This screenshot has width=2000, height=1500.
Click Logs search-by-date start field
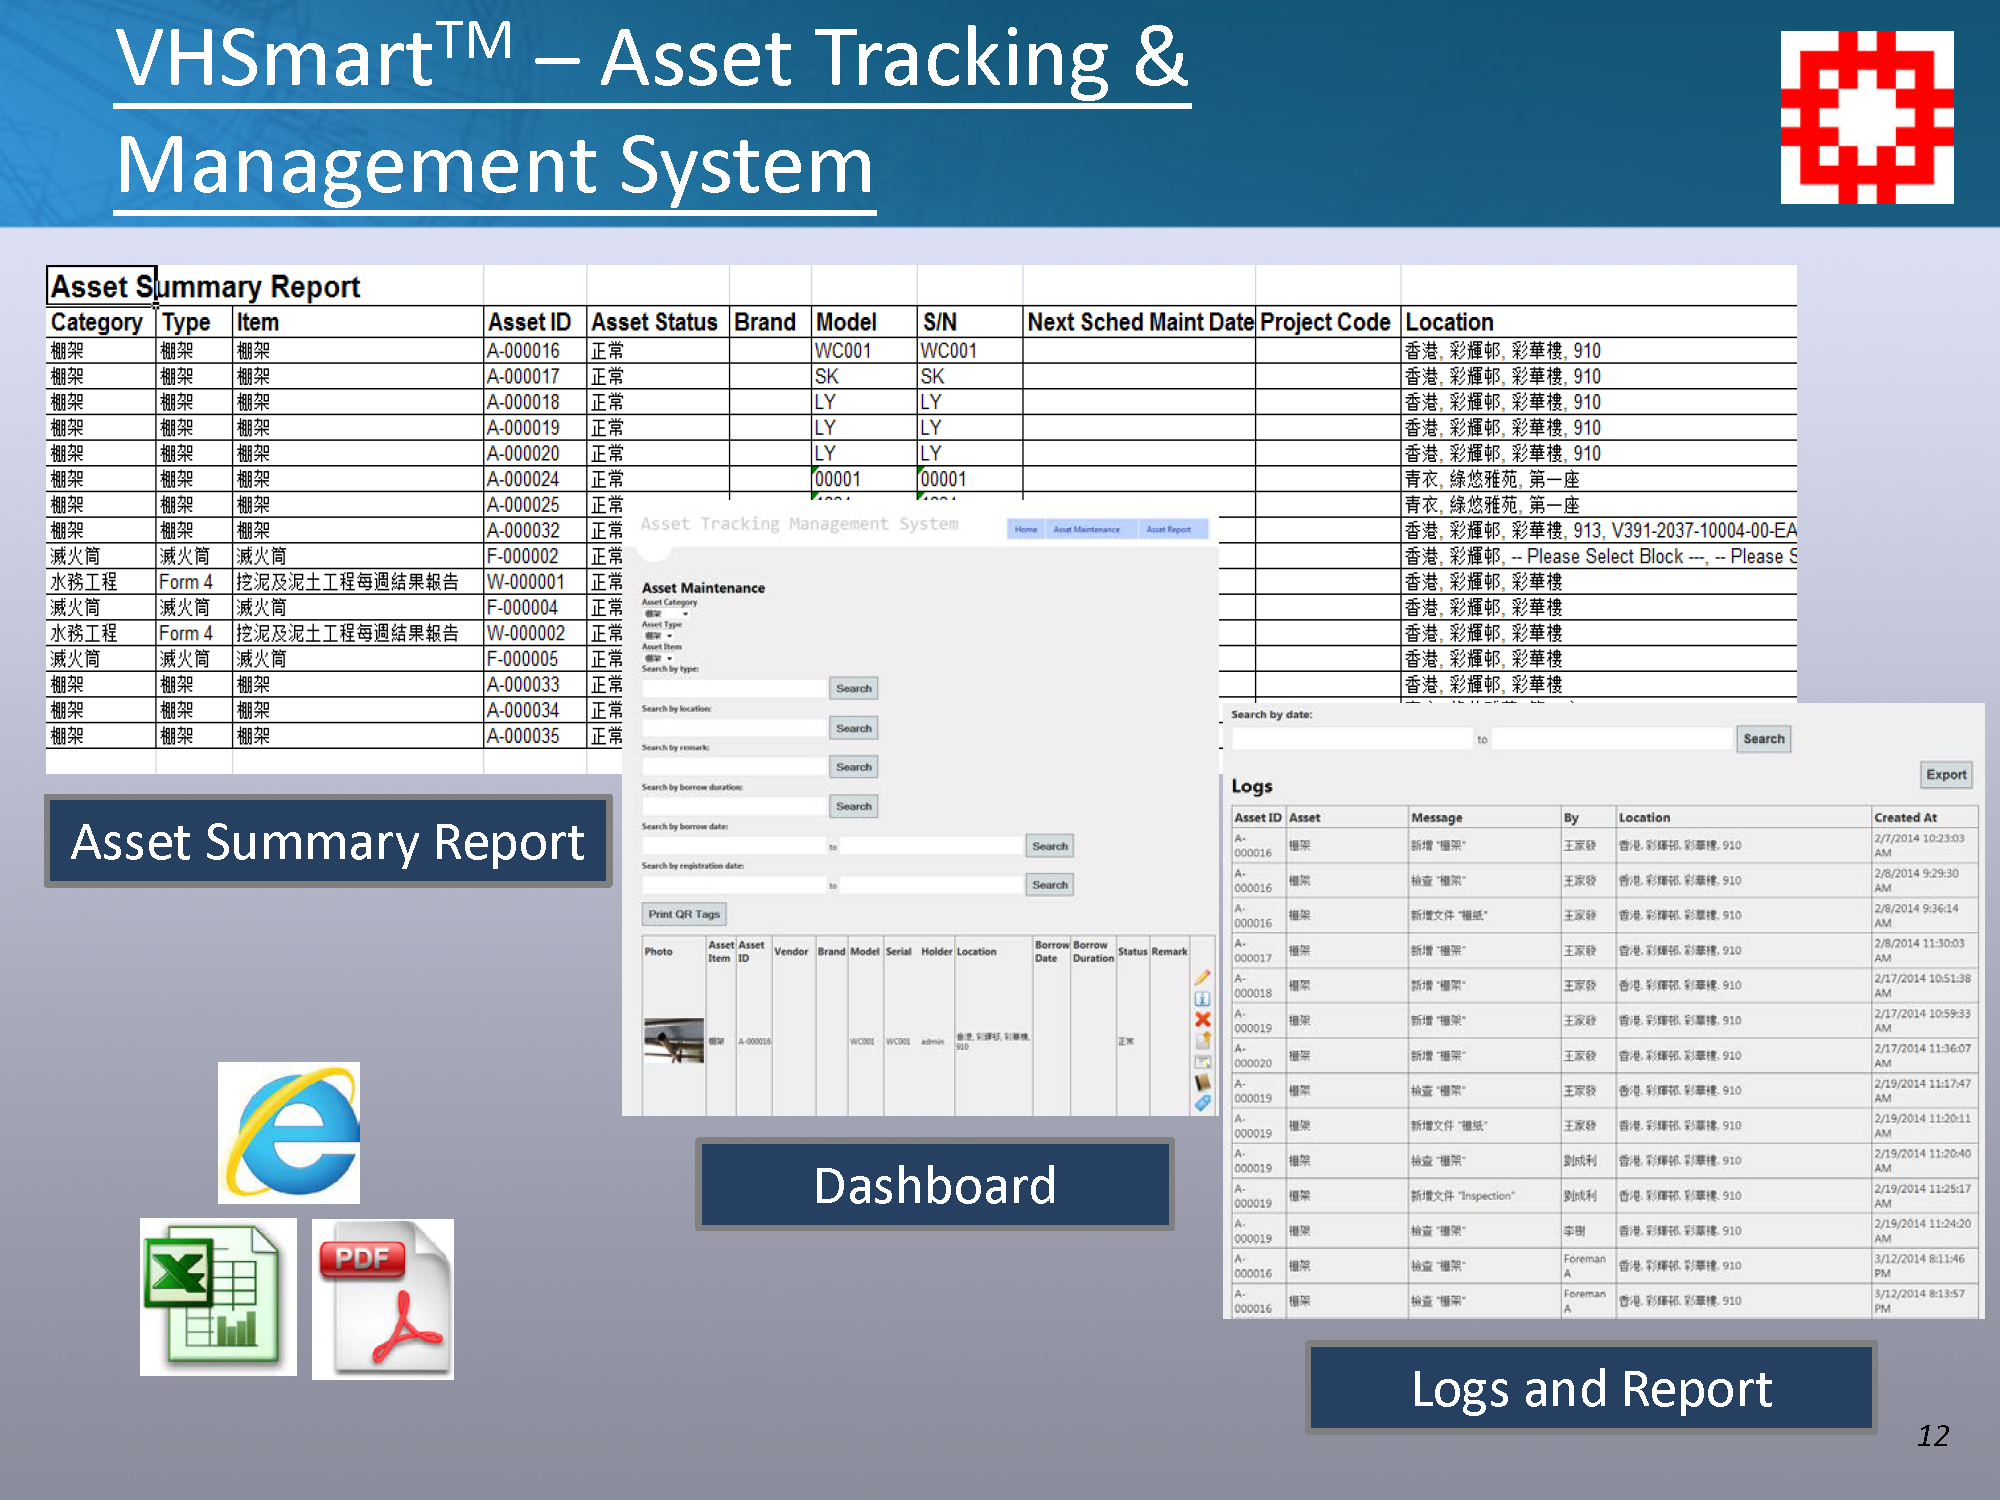pos(1352,739)
